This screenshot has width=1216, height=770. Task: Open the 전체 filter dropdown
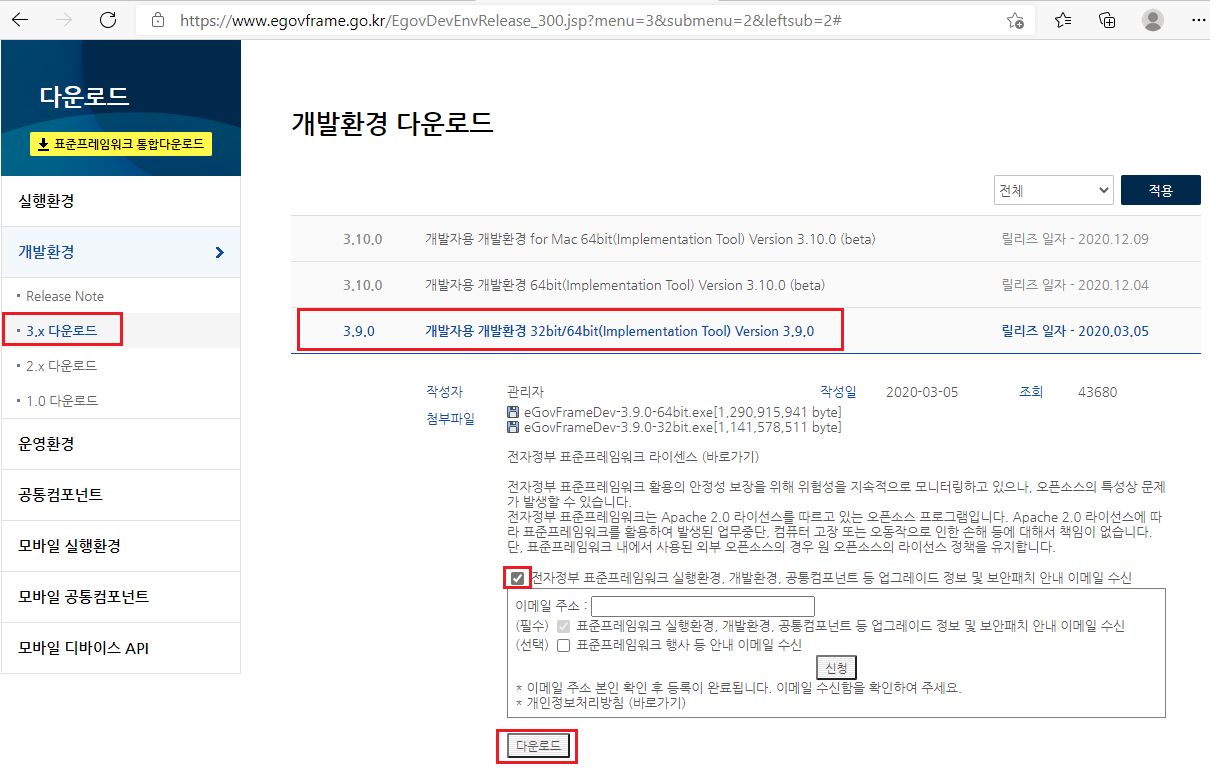point(1054,190)
